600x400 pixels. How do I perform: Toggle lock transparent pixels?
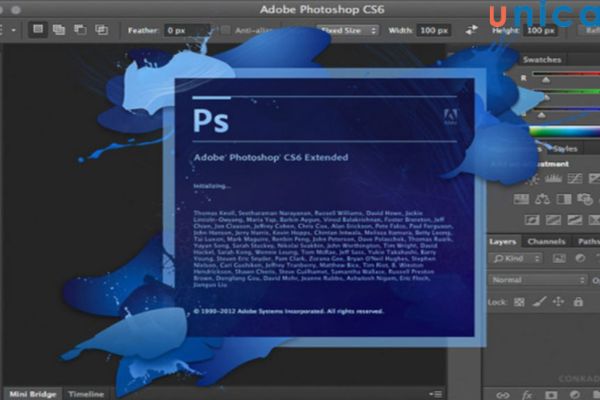(x=519, y=302)
